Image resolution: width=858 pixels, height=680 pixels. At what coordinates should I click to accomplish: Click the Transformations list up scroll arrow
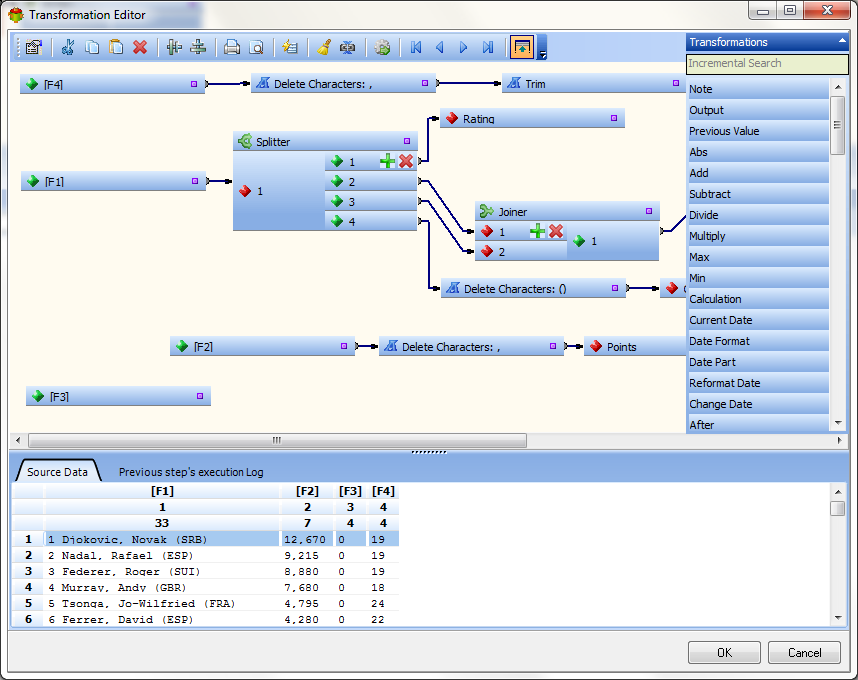coord(838,87)
